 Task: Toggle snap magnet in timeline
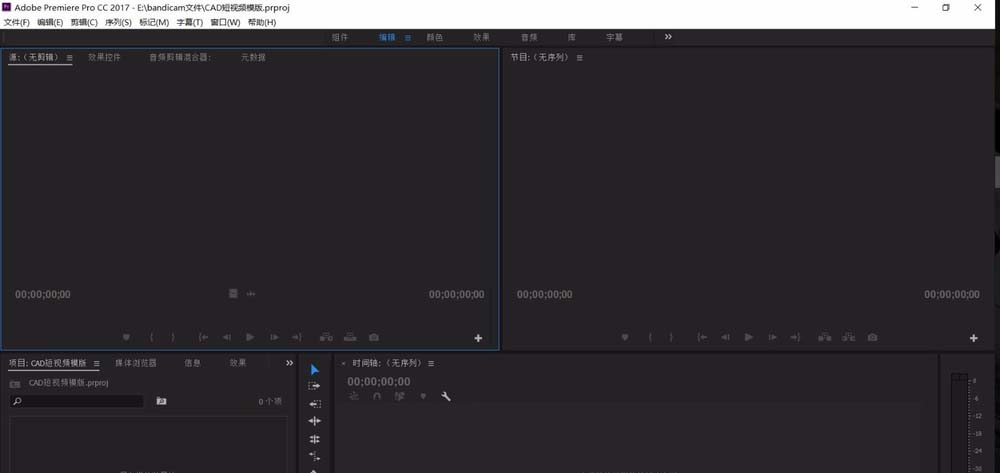[377, 397]
